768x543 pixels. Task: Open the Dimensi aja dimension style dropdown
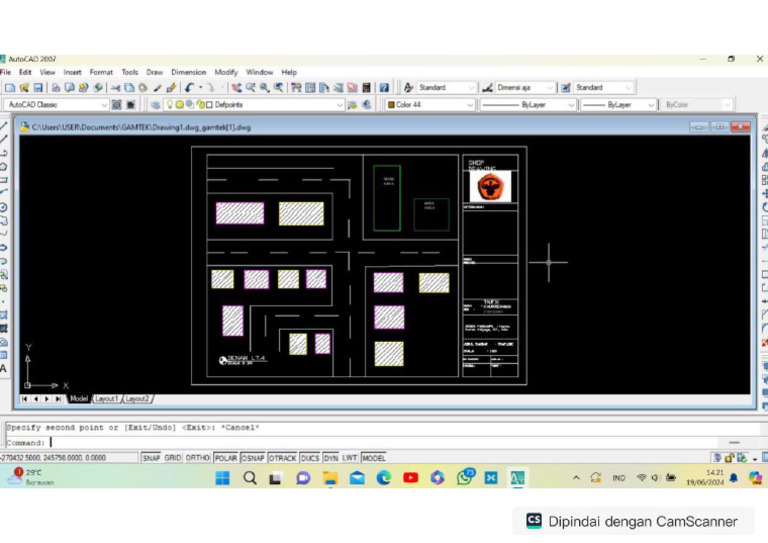pos(525,88)
